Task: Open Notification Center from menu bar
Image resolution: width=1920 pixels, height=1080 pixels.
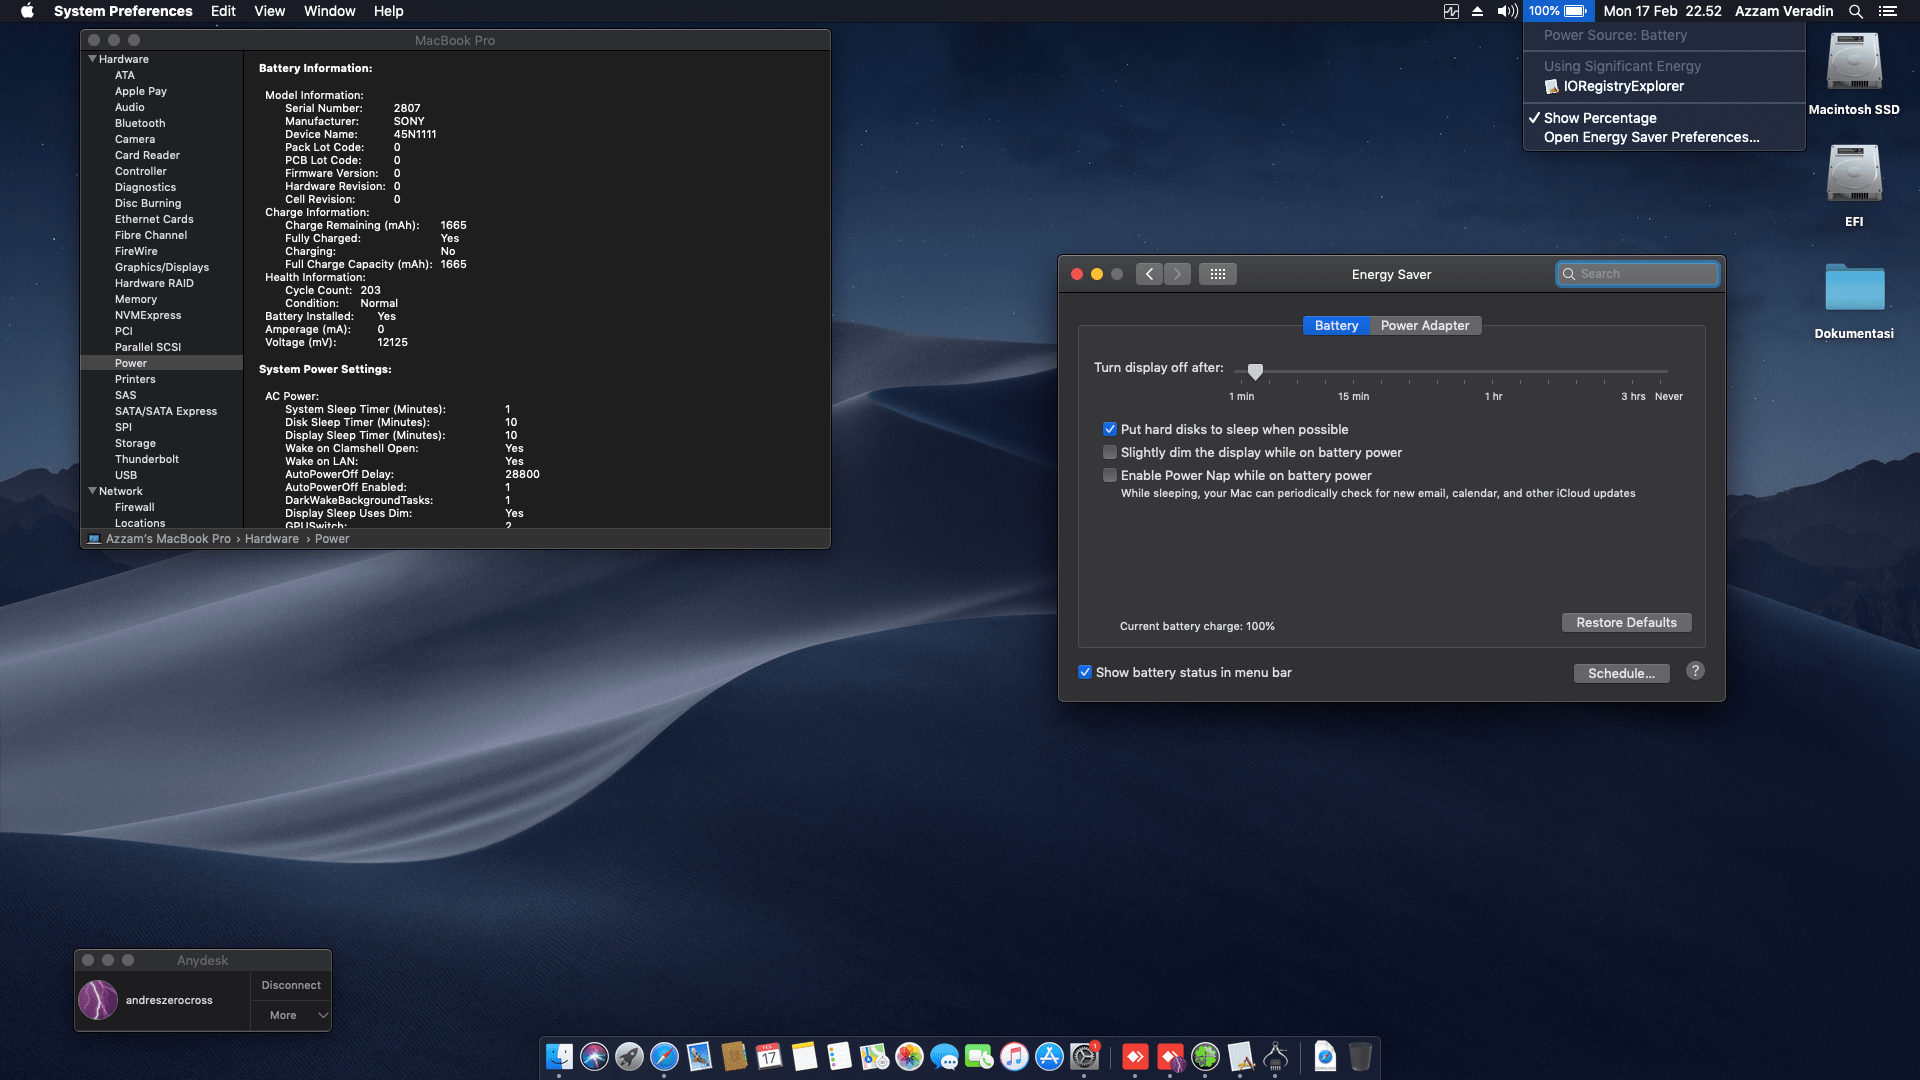Action: click(x=1887, y=11)
